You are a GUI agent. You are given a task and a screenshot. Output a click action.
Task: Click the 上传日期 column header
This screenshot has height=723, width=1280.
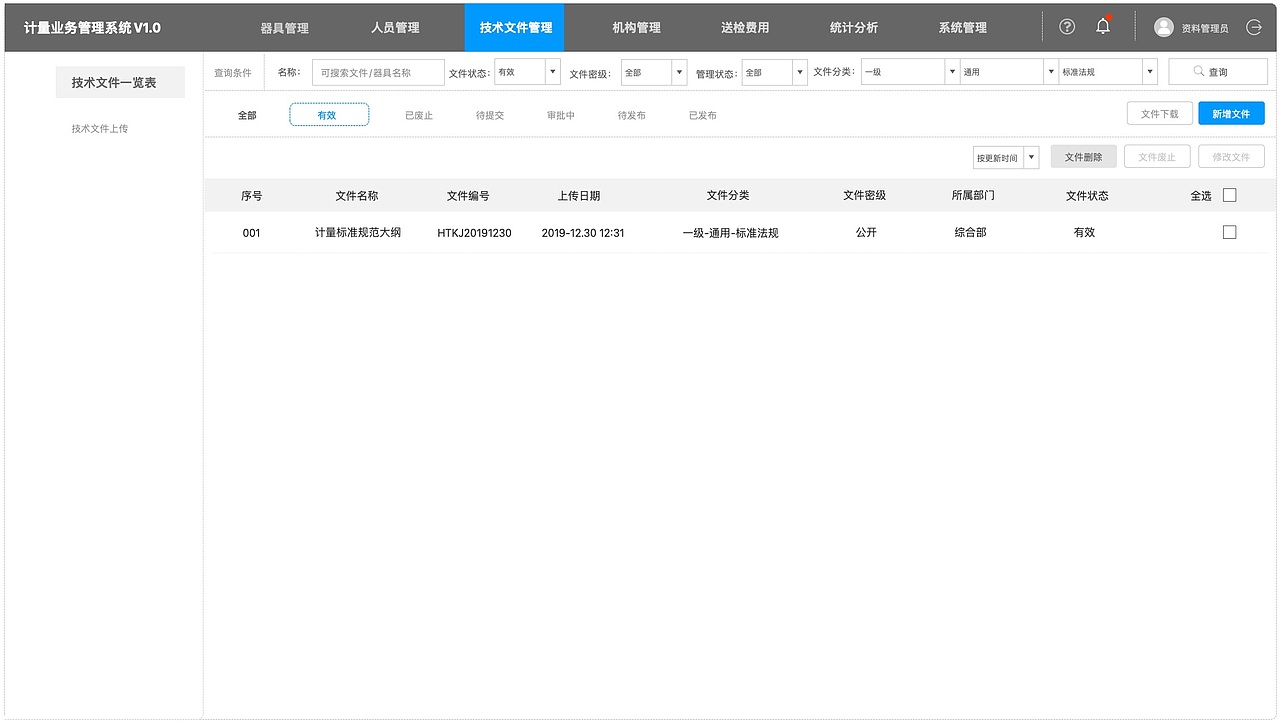pyautogui.click(x=579, y=196)
